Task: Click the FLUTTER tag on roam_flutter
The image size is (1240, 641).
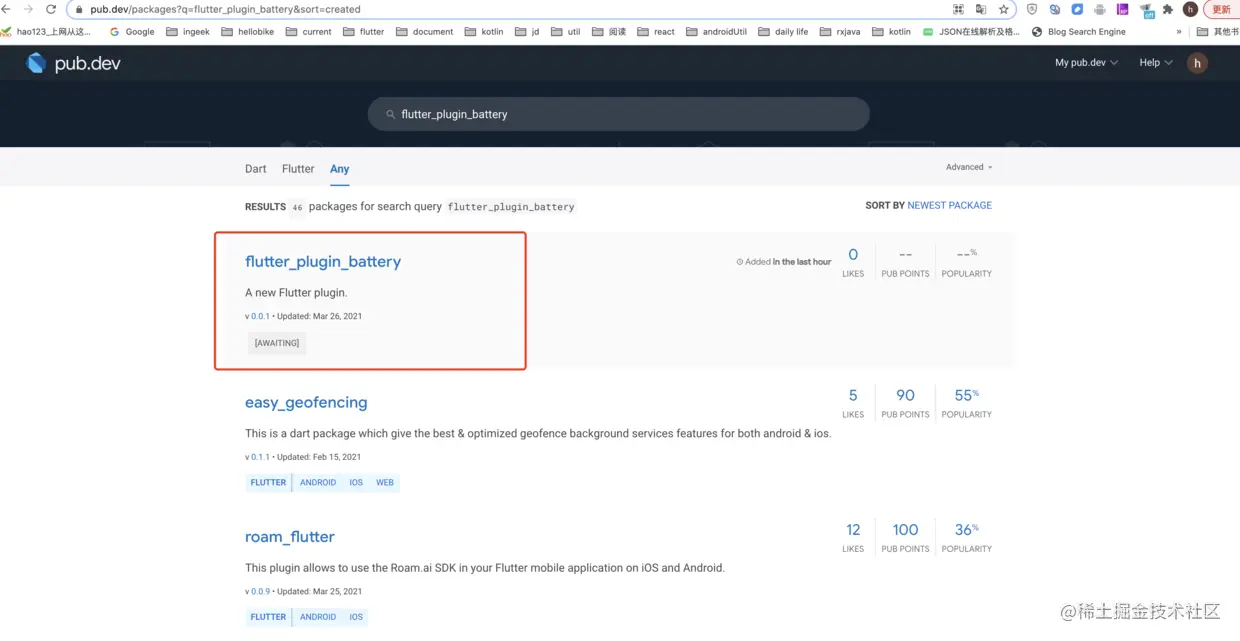Action: pyautogui.click(x=268, y=617)
